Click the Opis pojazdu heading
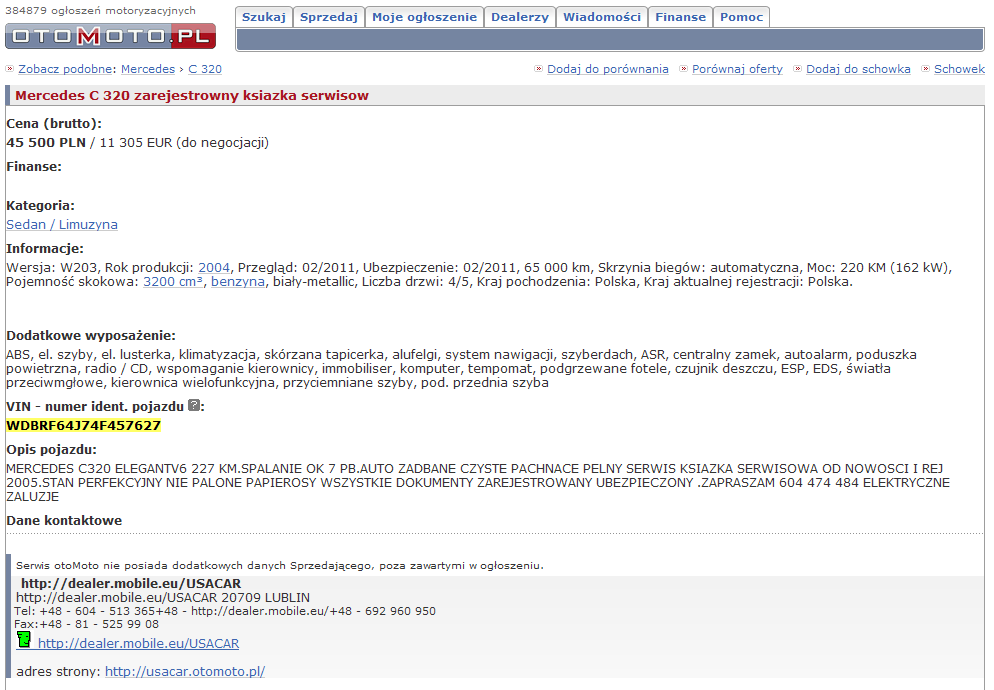This screenshot has height=690, width=994. [51, 450]
